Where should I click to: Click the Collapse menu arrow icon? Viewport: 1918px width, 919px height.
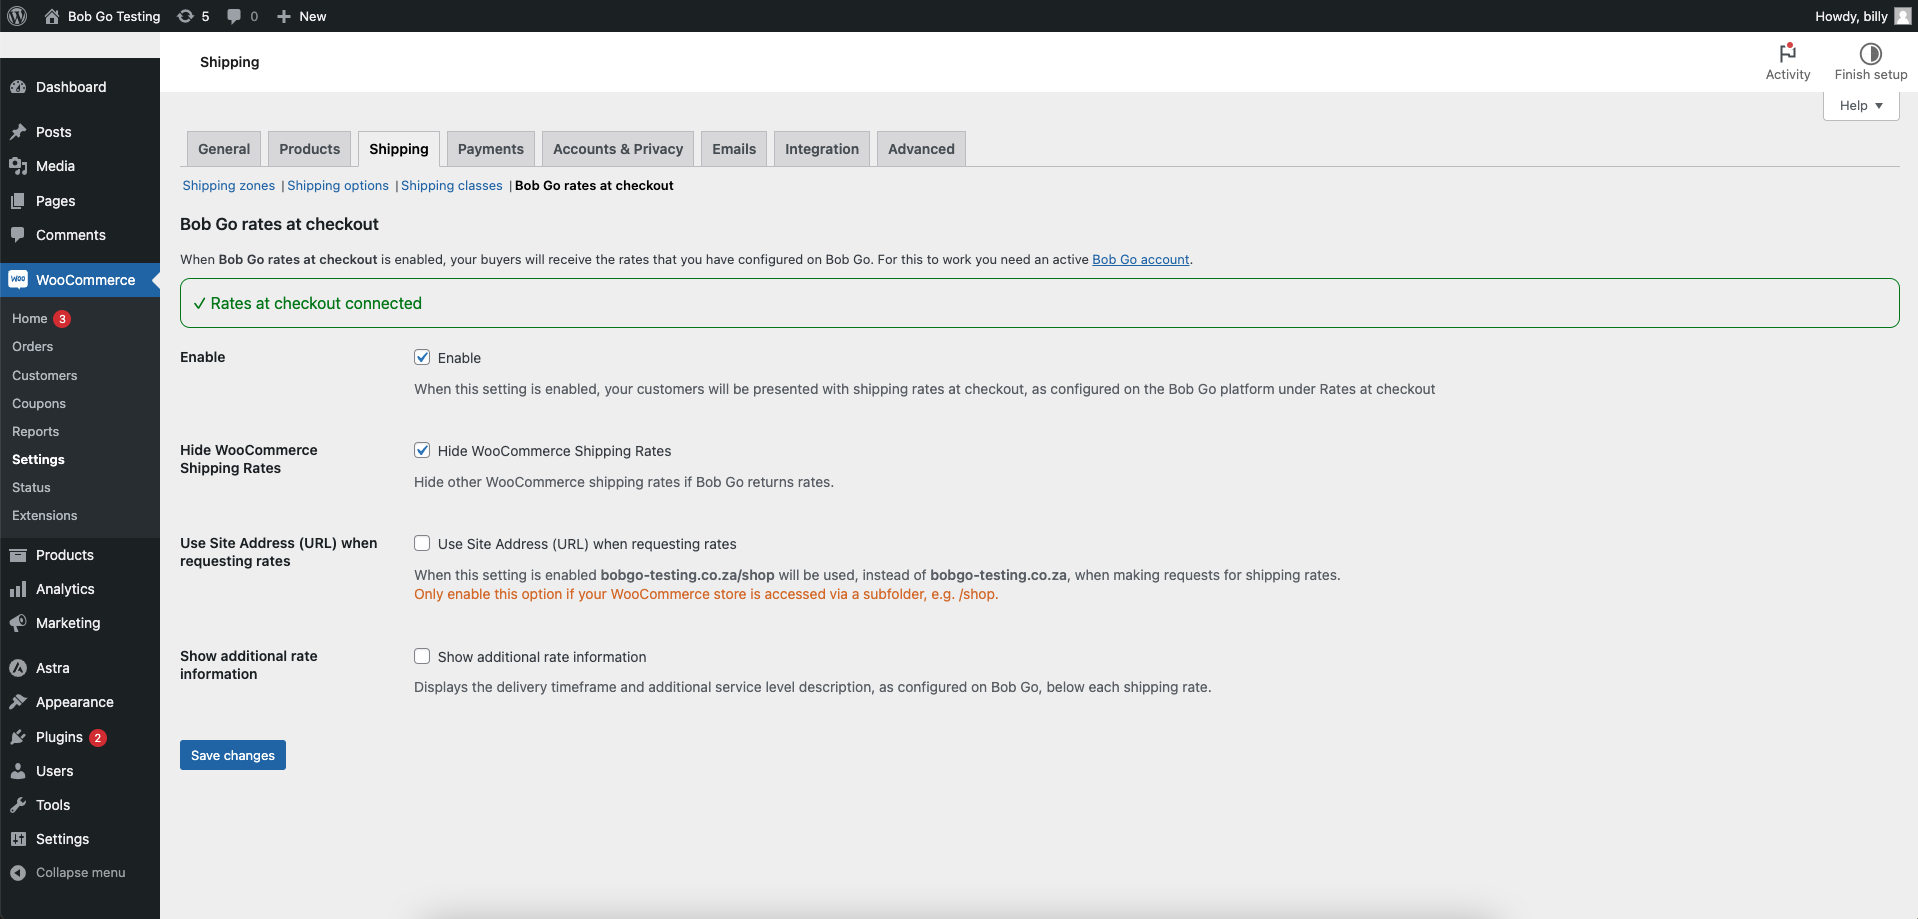point(18,873)
